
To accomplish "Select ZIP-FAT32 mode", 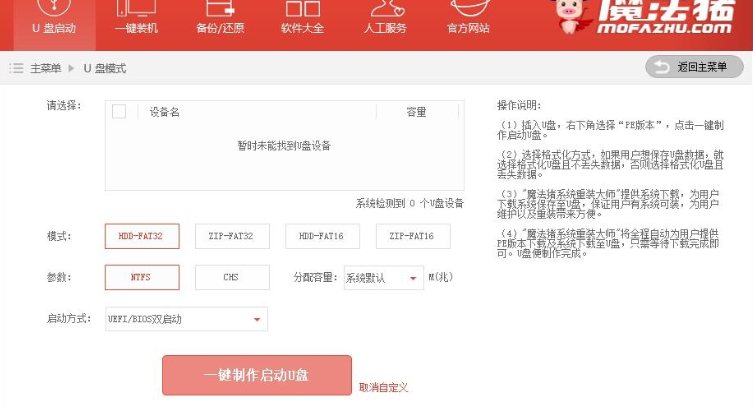I will click(232, 236).
